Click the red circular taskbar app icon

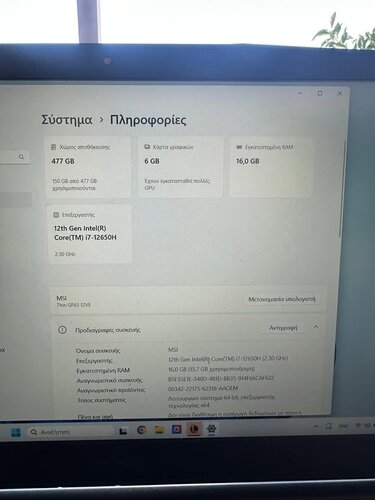tap(194, 429)
